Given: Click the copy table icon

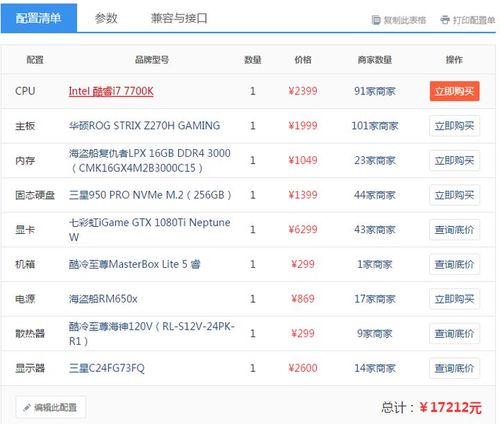Looking at the screenshot, I should (376, 20).
